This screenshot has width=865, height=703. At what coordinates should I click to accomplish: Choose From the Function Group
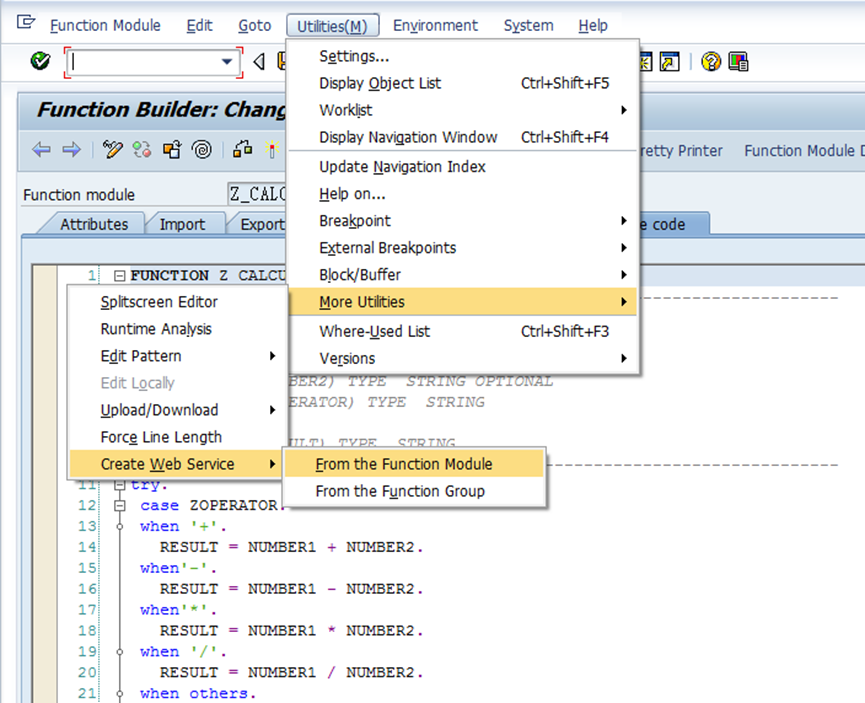pyautogui.click(x=414, y=491)
